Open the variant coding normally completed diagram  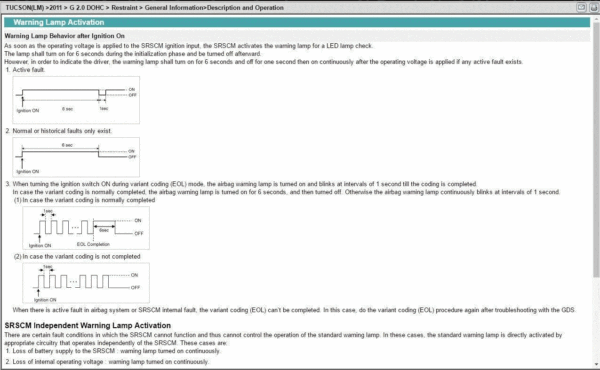pyautogui.click(x=86, y=228)
